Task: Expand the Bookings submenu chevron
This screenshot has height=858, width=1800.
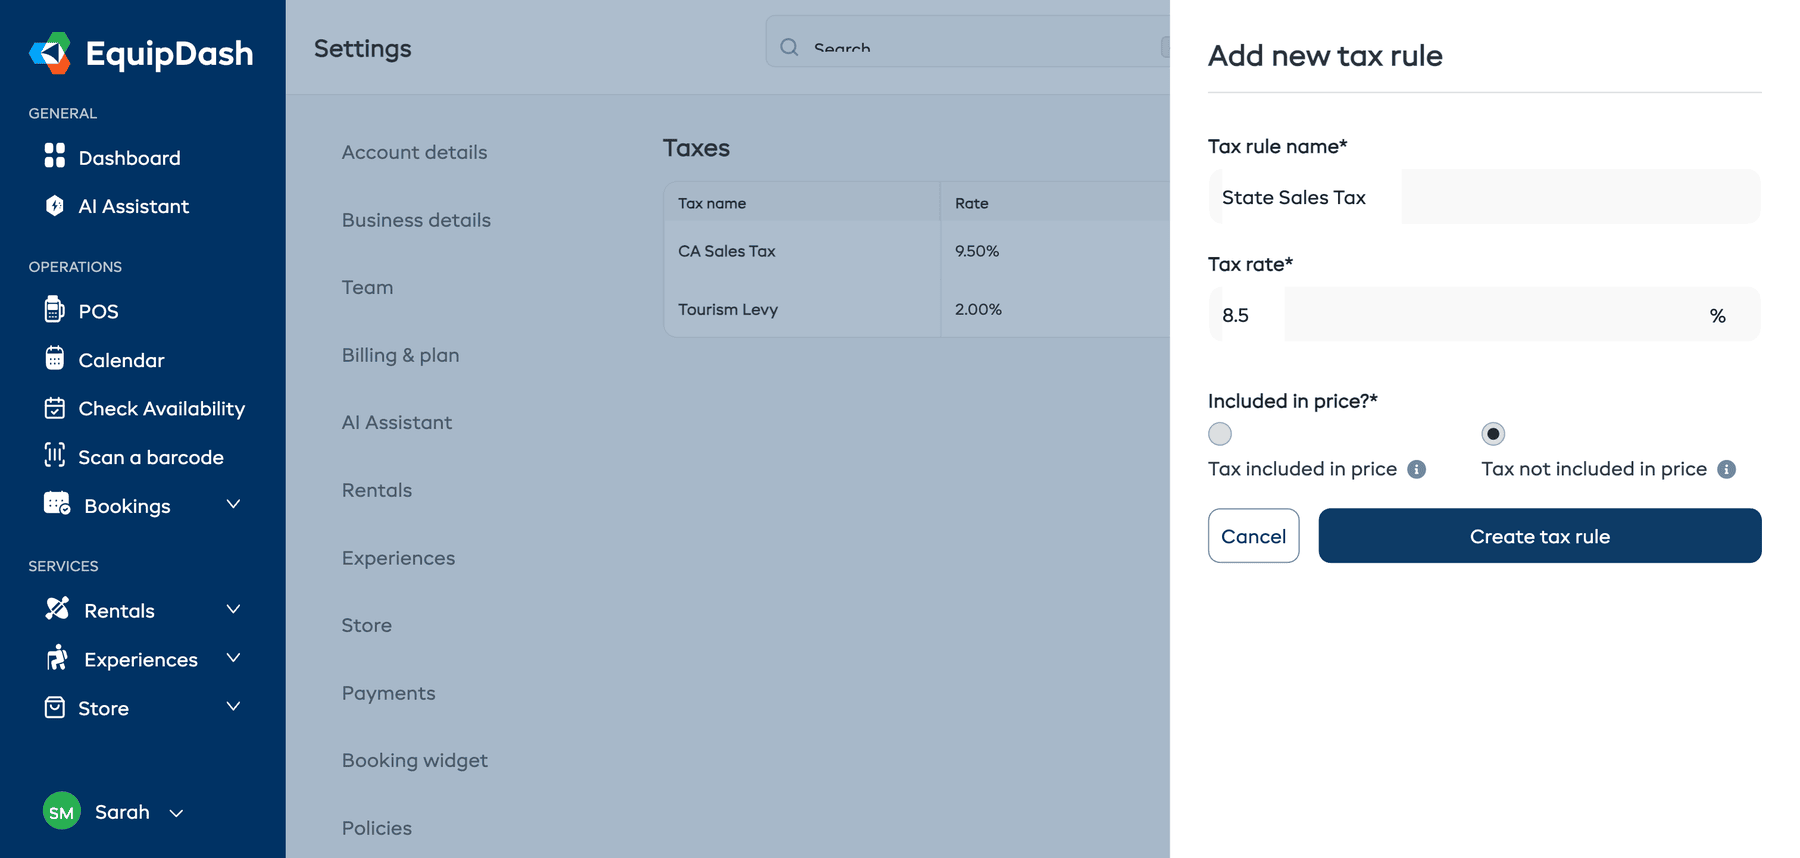Action: (233, 504)
